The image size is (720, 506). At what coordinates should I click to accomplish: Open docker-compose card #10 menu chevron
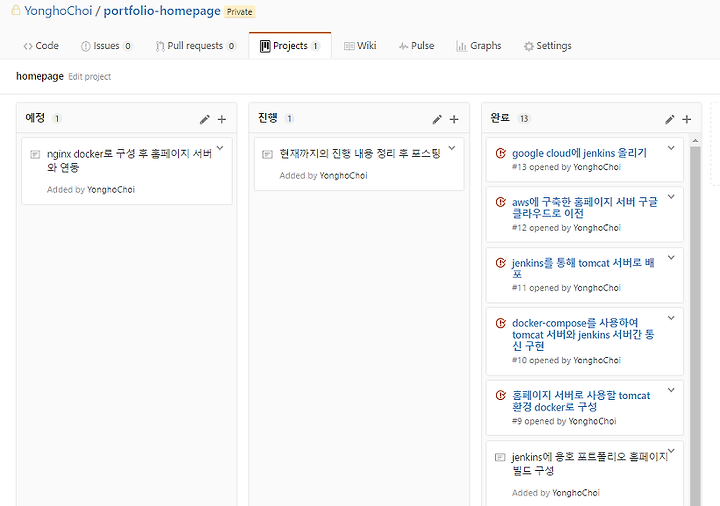pos(671,318)
